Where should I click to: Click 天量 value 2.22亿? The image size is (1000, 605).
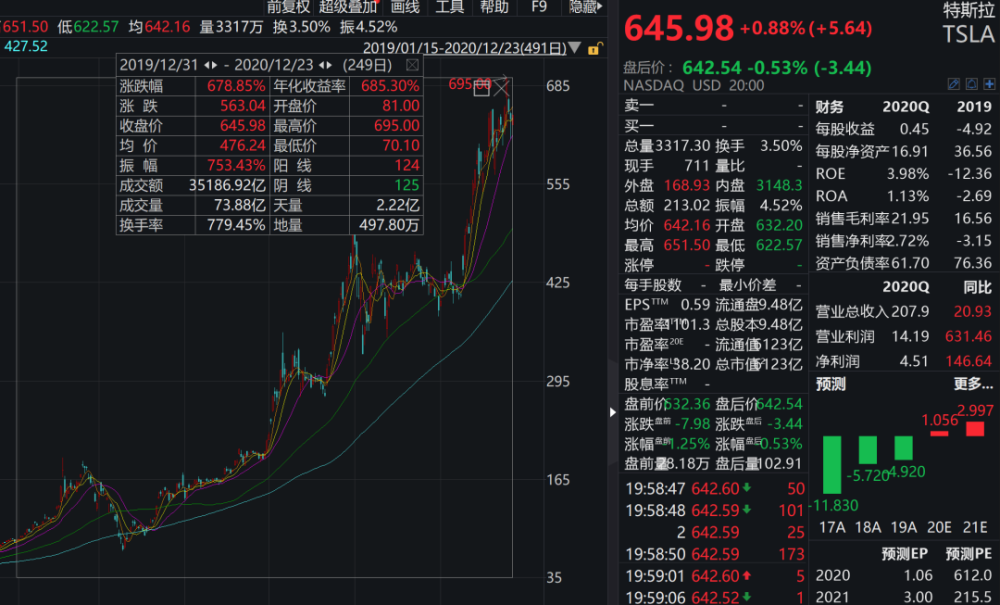[397, 205]
